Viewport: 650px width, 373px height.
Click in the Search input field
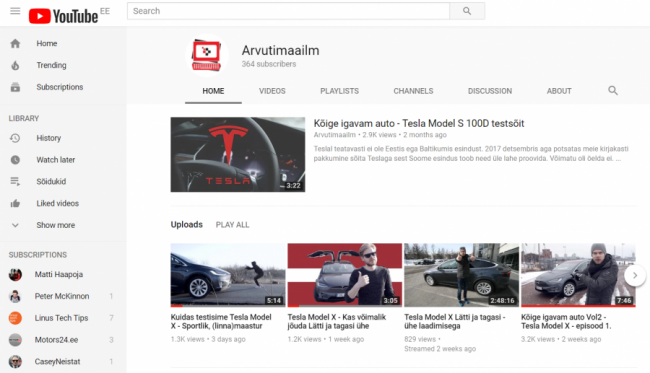(x=289, y=11)
